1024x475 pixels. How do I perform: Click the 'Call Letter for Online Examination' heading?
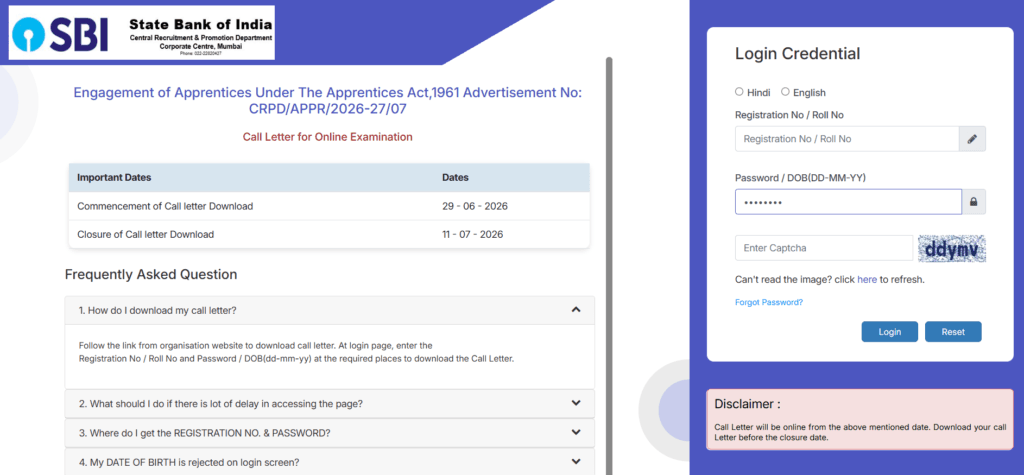click(328, 137)
